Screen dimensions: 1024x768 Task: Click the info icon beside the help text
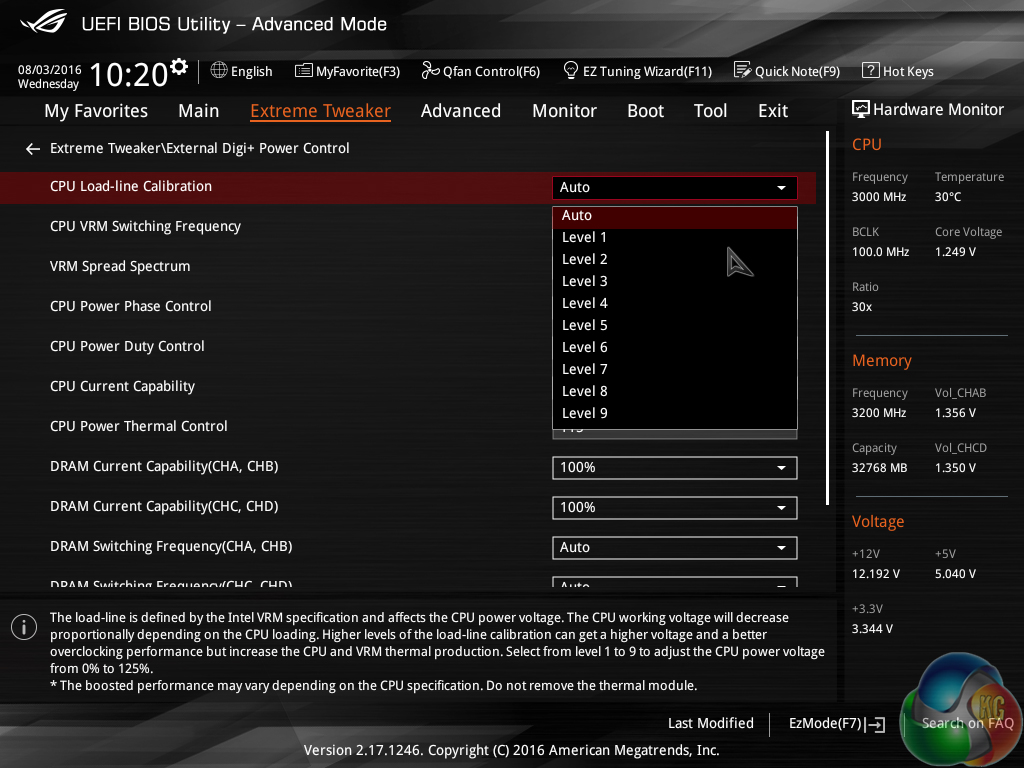tap(24, 627)
